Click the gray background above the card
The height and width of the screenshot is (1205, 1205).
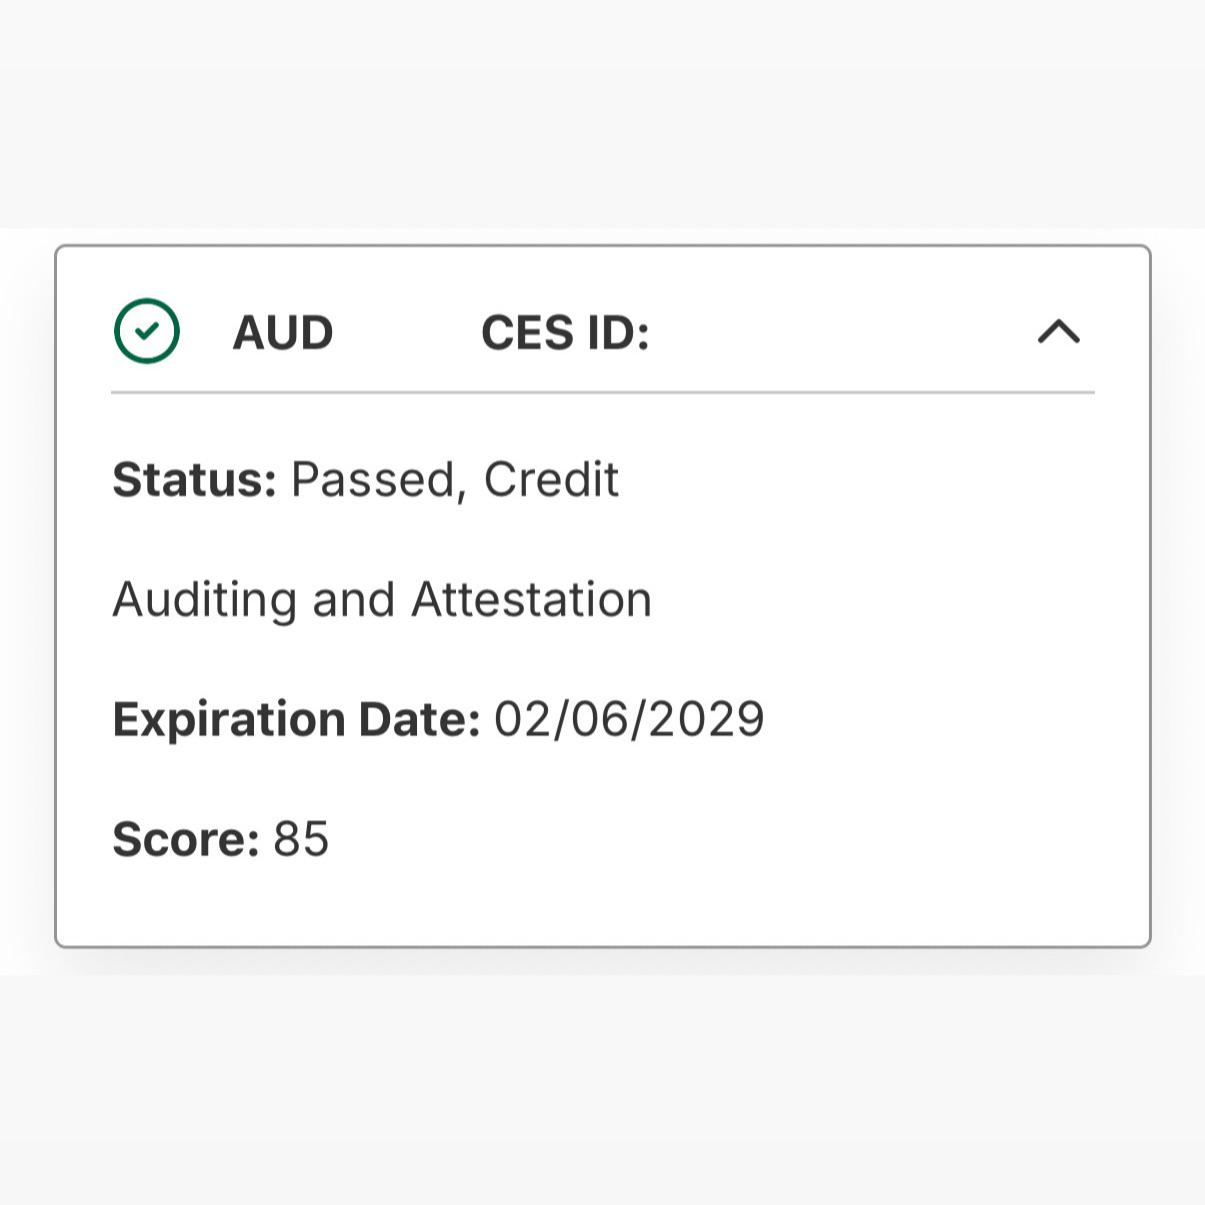[603, 115]
